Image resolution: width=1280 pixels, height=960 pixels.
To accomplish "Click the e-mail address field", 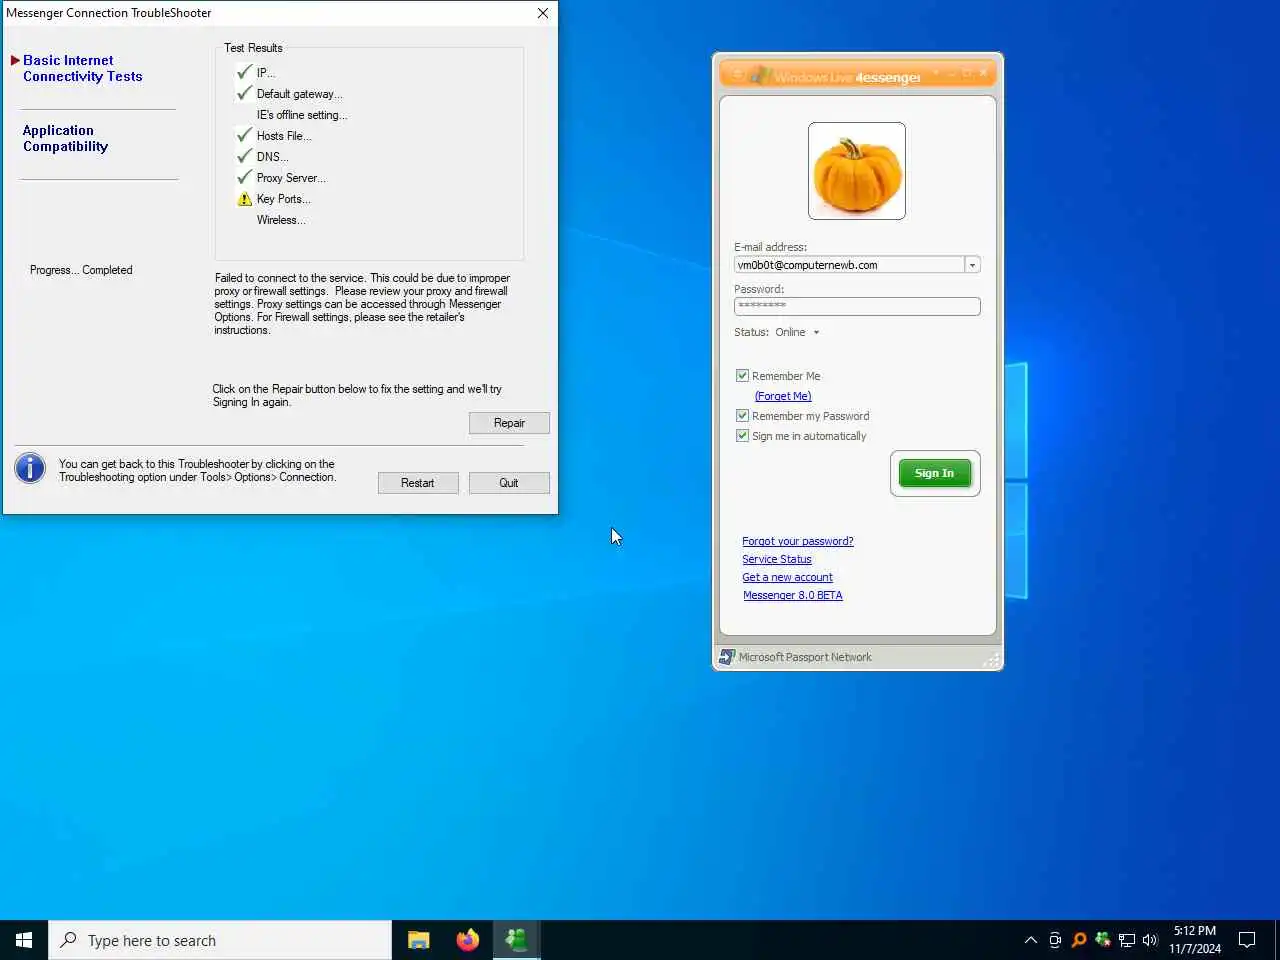I will (849, 265).
